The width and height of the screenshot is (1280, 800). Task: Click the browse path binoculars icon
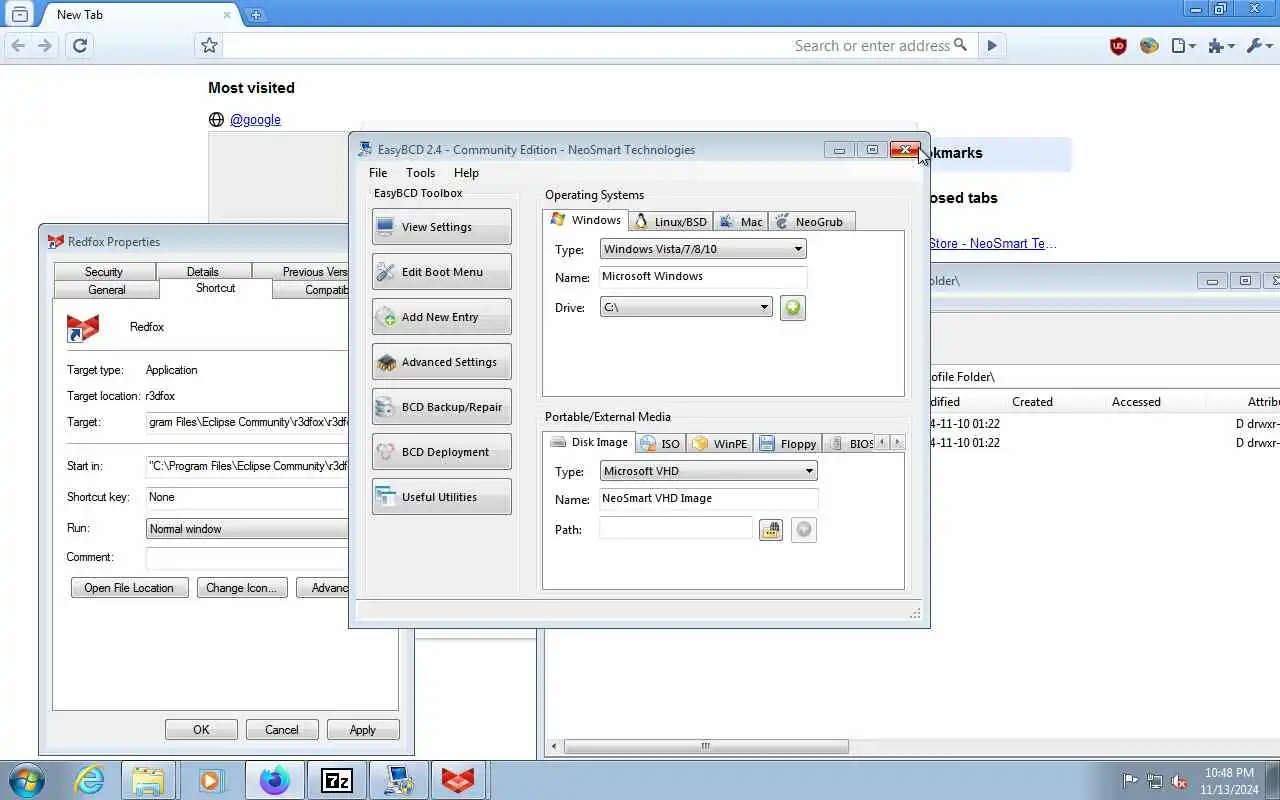click(770, 530)
